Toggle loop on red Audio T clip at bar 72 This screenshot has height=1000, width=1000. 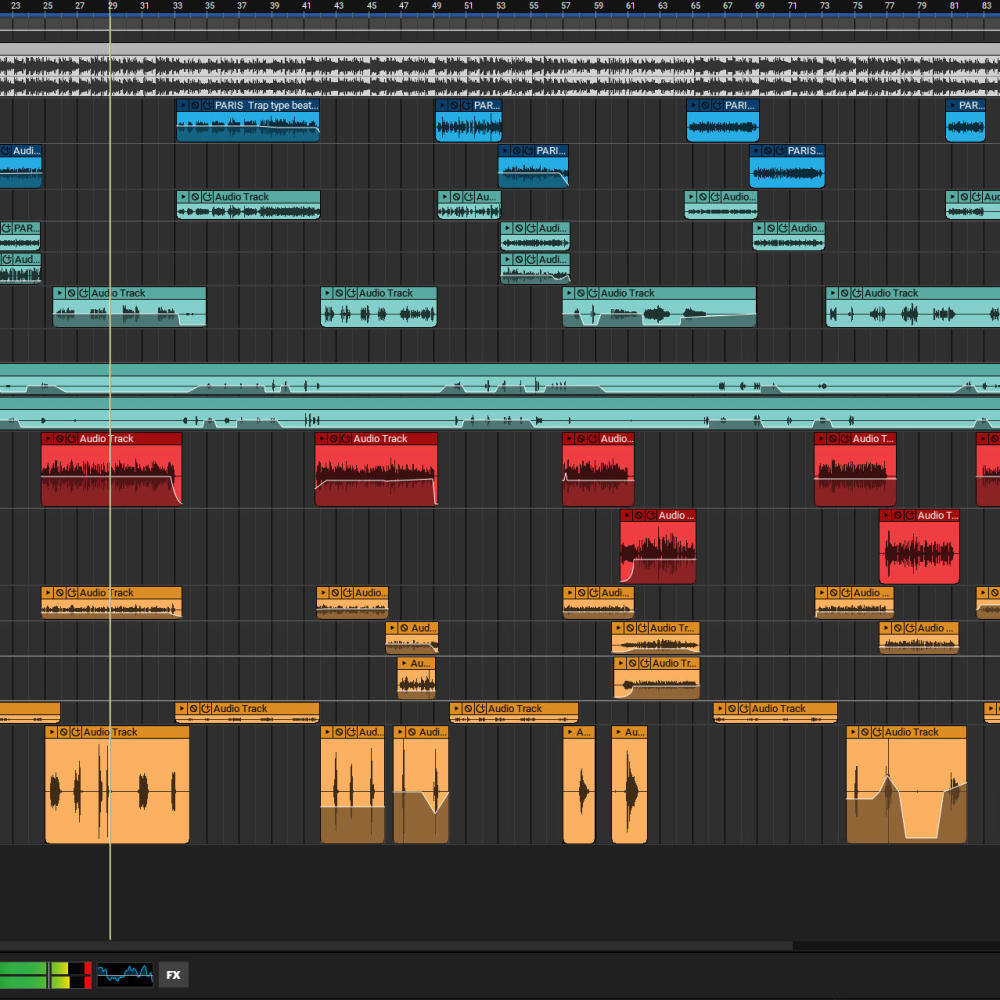(845, 439)
